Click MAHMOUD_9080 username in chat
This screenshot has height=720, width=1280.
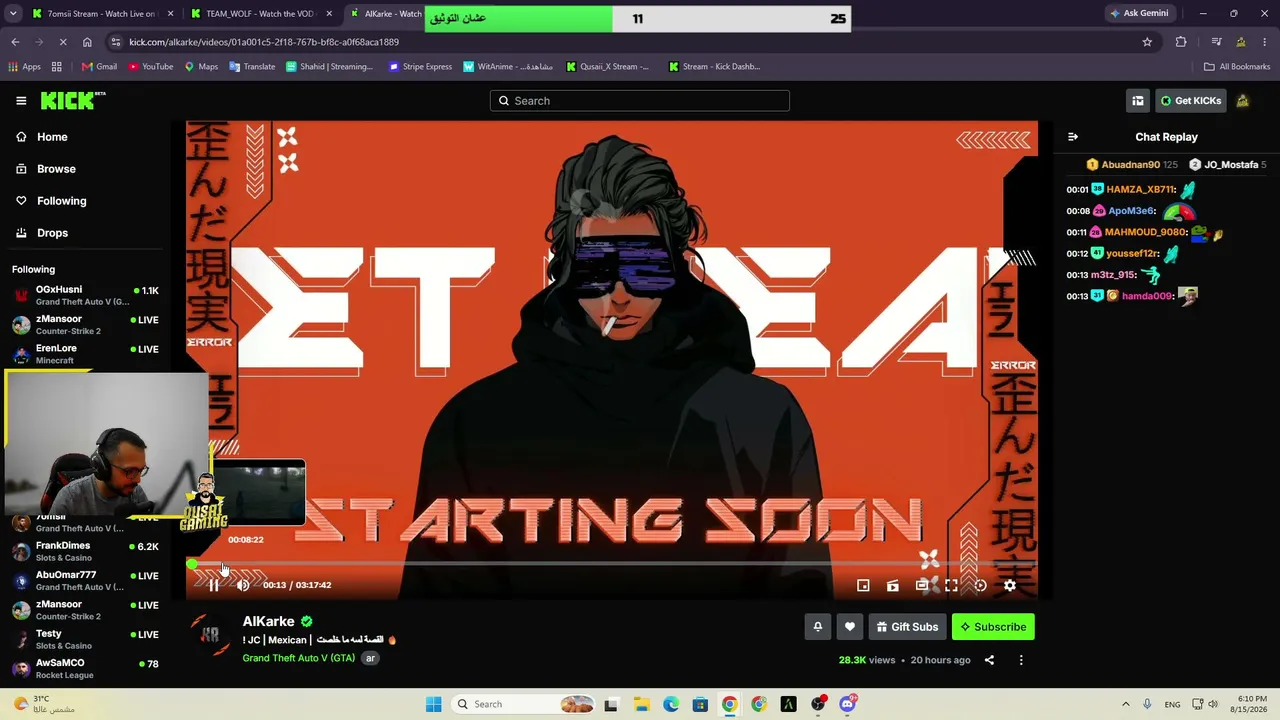tap(1146, 232)
